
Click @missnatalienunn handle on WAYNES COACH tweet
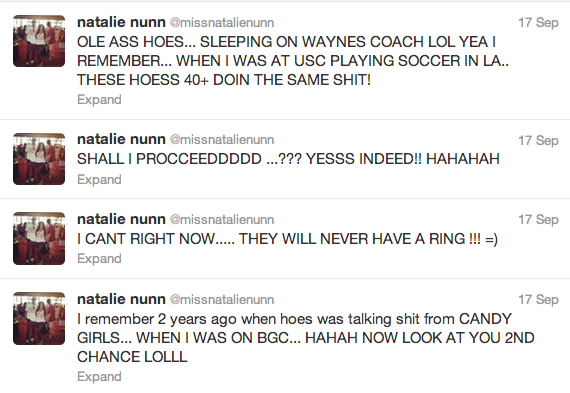pos(222,23)
